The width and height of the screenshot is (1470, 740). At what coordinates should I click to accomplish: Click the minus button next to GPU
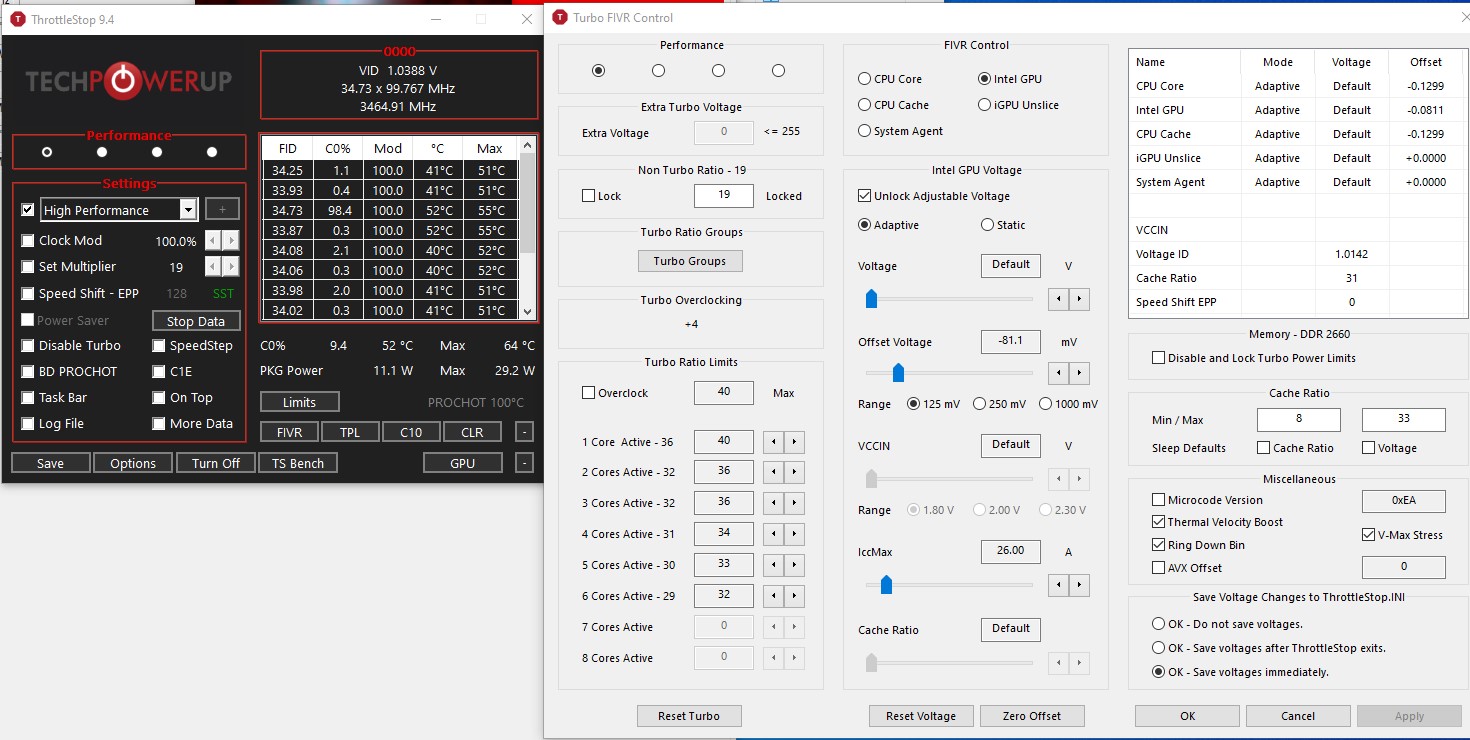pos(524,463)
